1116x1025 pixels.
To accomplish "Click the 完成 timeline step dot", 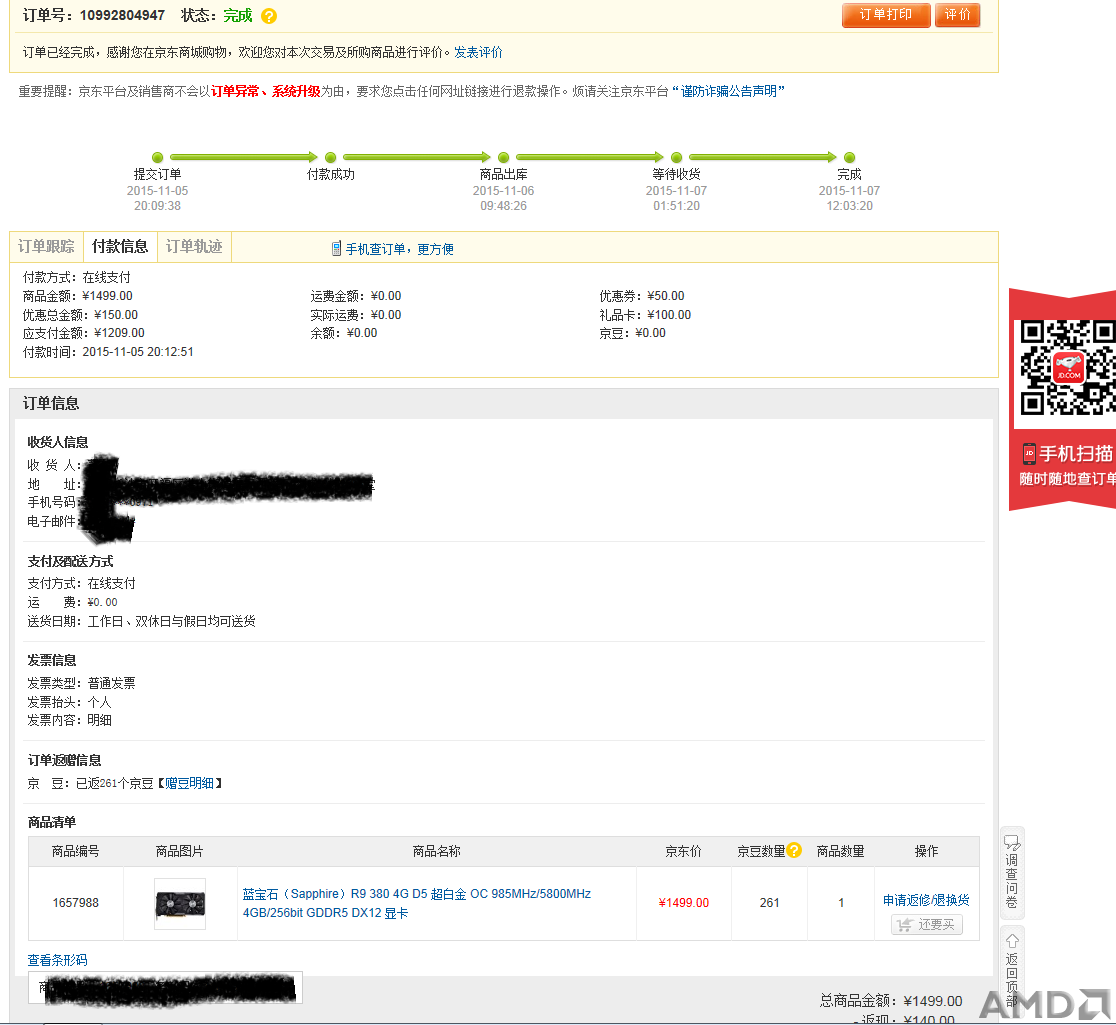I will pyautogui.click(x=849, y=157).
